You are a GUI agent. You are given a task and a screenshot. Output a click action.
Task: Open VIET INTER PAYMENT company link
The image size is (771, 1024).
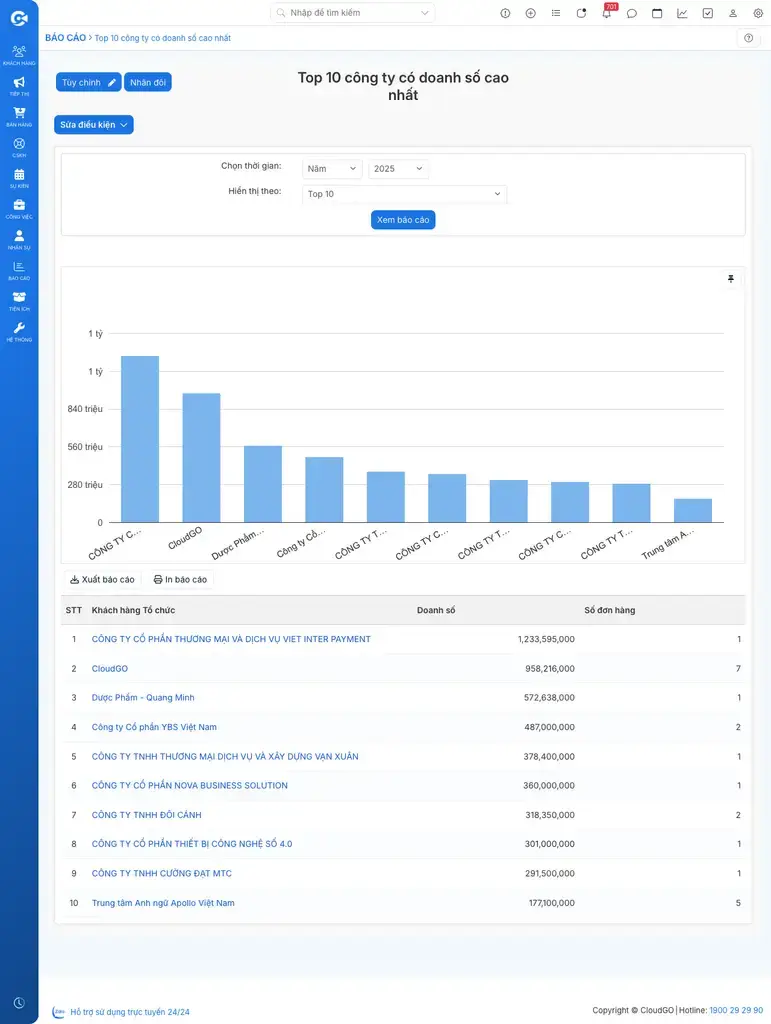tap(231, 639)
